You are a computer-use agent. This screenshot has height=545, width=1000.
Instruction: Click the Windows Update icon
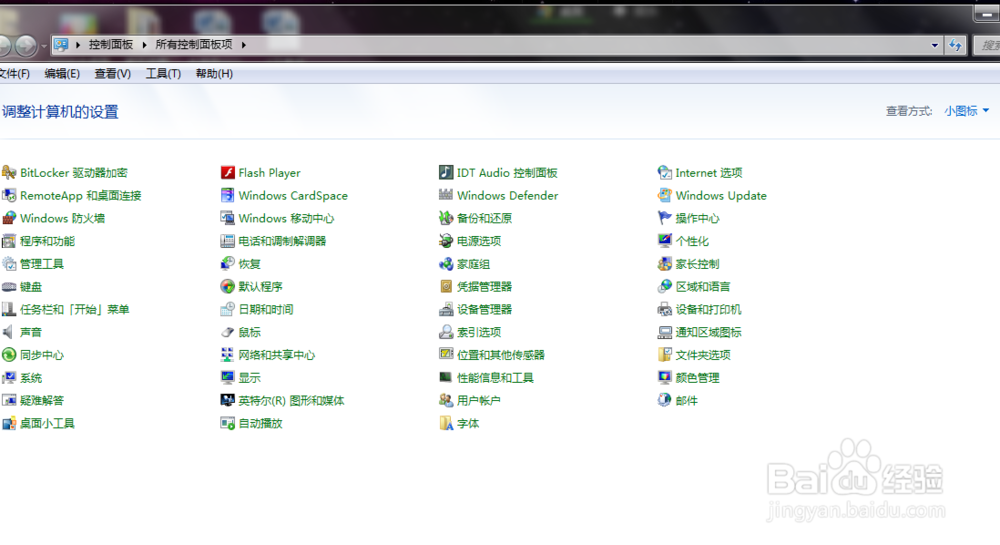pos(665,195)
